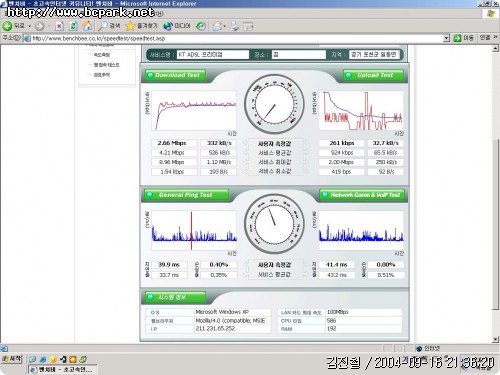Viewport: 500px width, 375px height.
Task: Open the Search magnifier in the toolbar
Action: coord(110,26)
